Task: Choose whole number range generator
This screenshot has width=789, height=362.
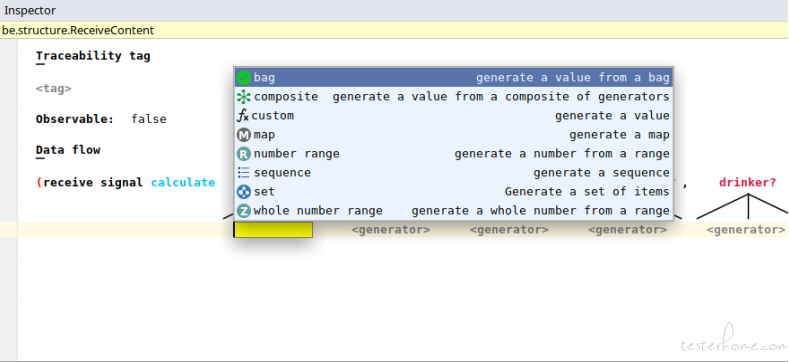Action: coord(453,210)
